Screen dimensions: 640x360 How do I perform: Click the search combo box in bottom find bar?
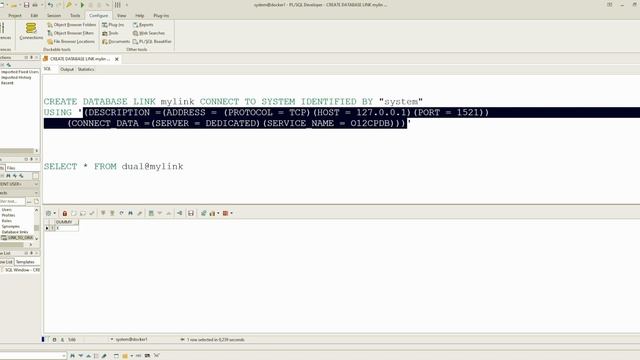click(x=33, y=356)
